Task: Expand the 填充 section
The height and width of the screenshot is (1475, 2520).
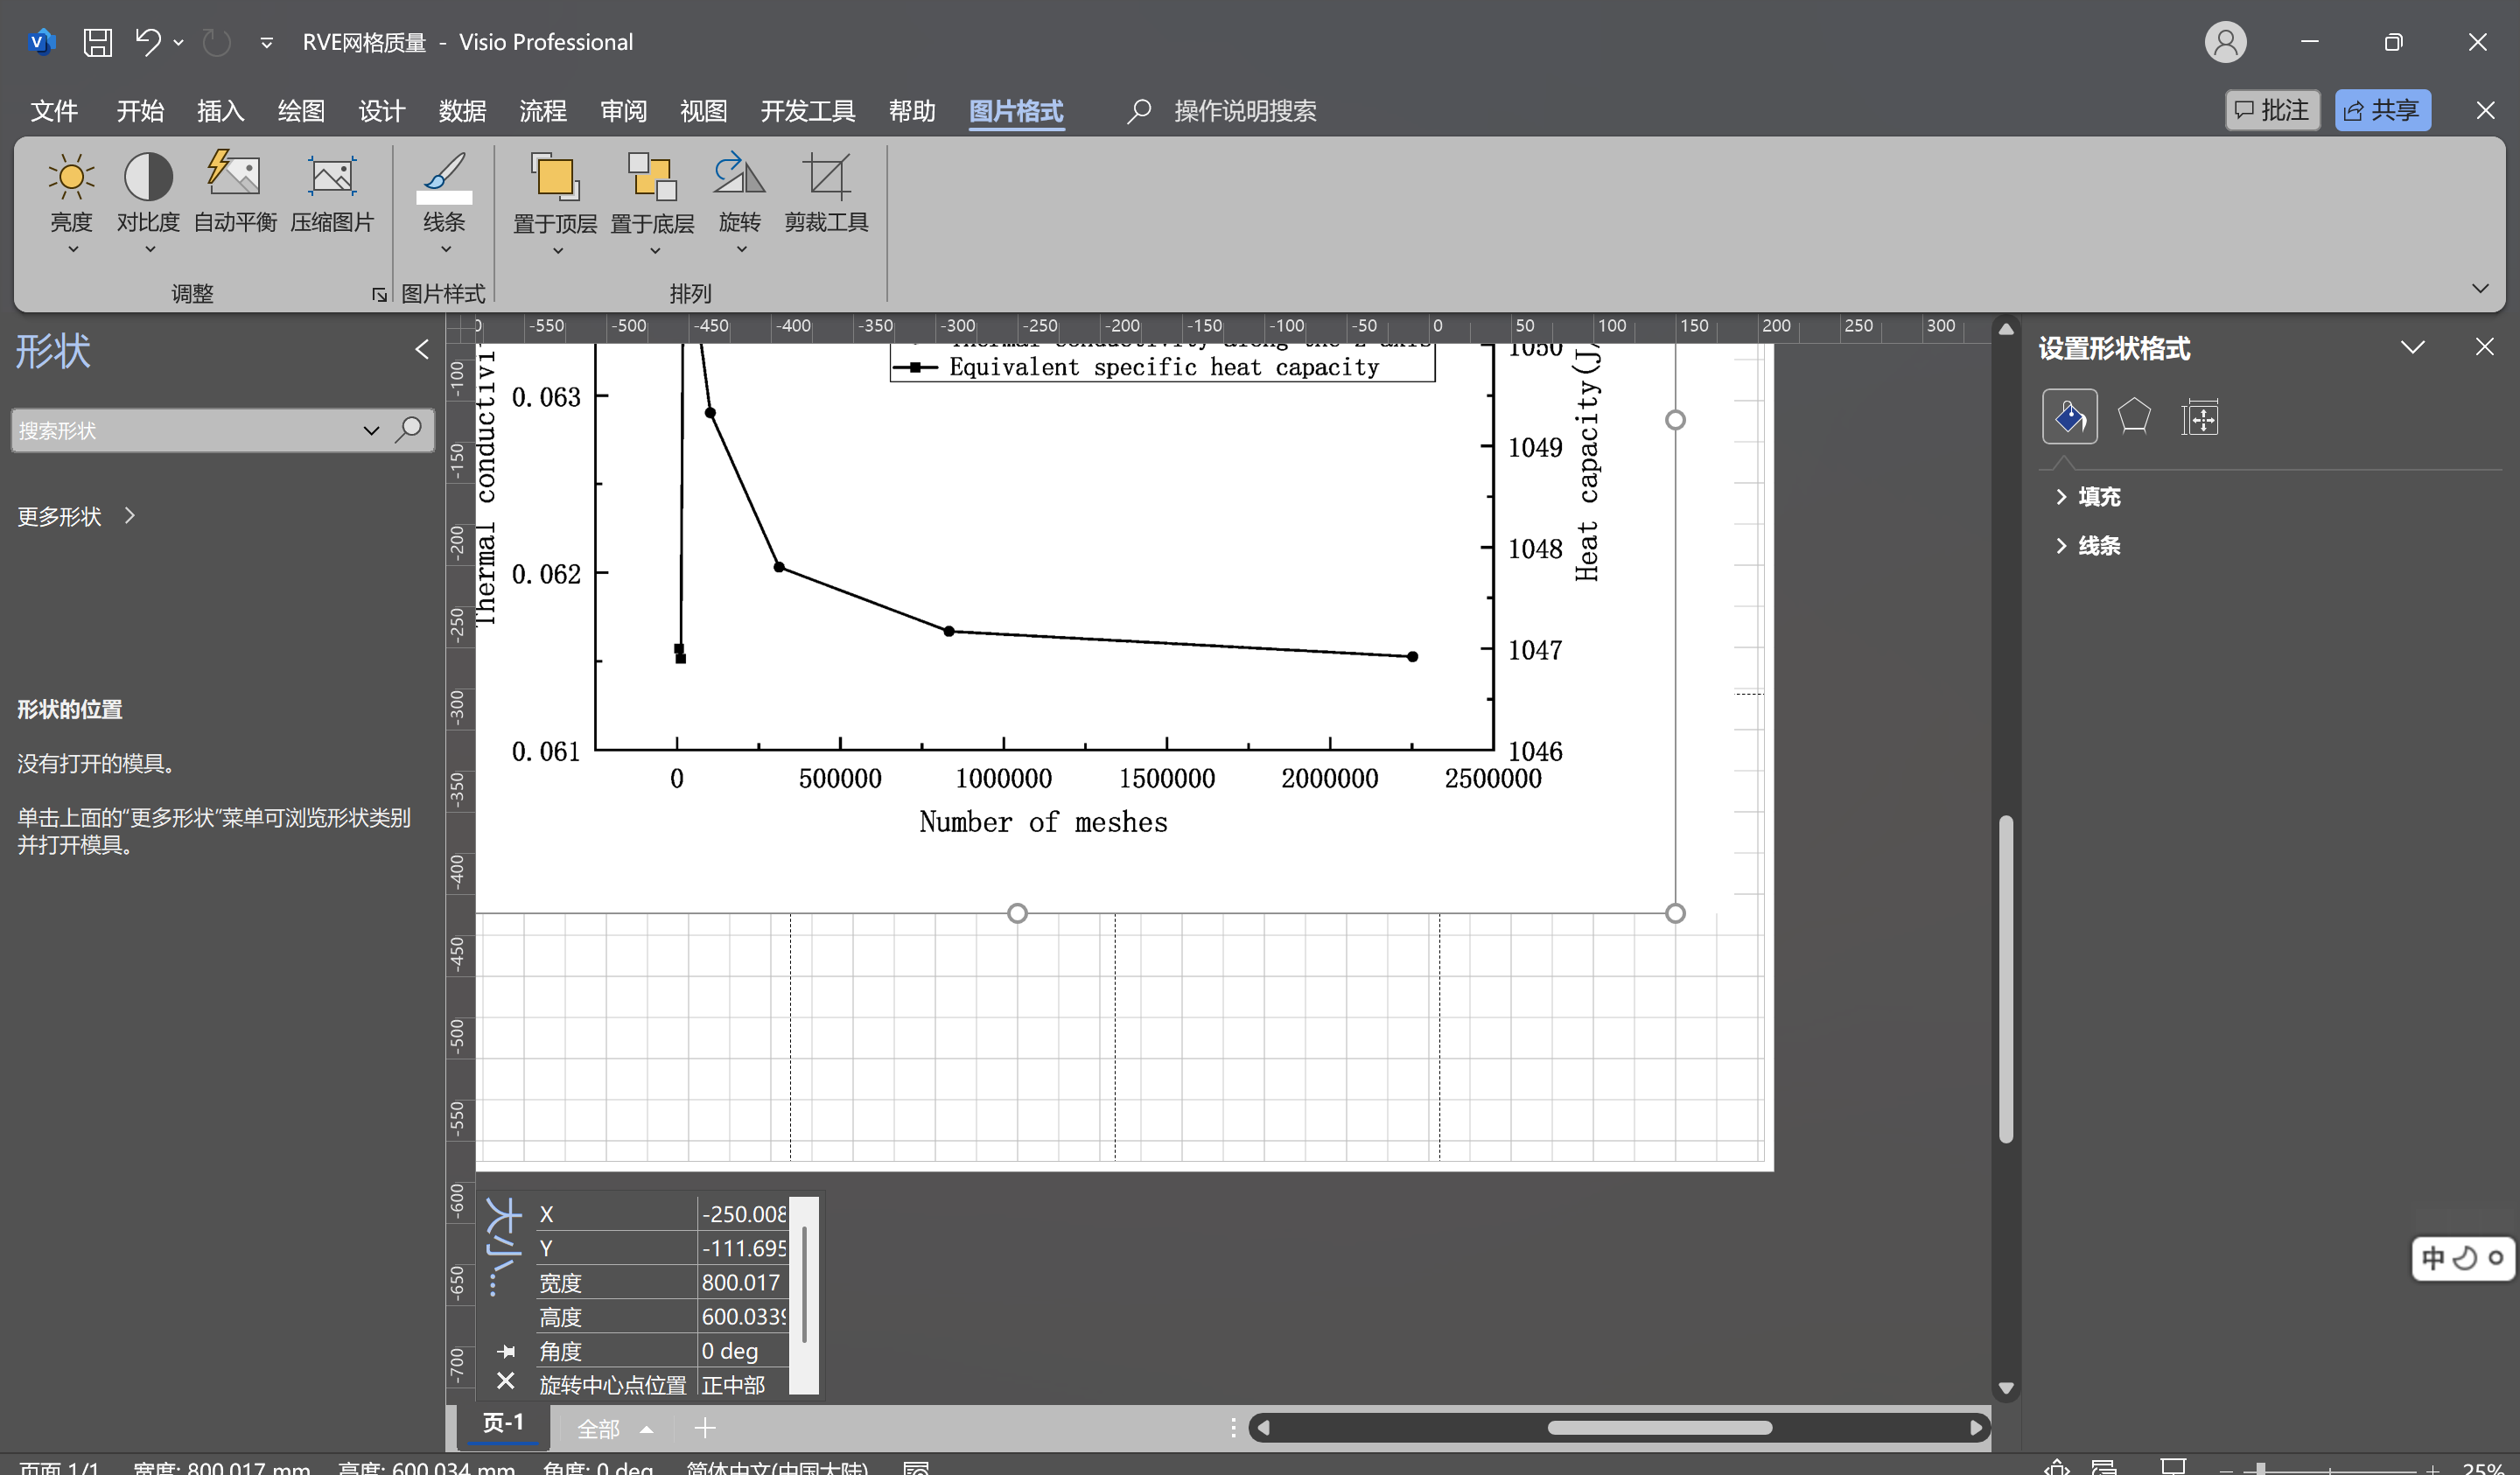Action: click(x=2097, y=496)
